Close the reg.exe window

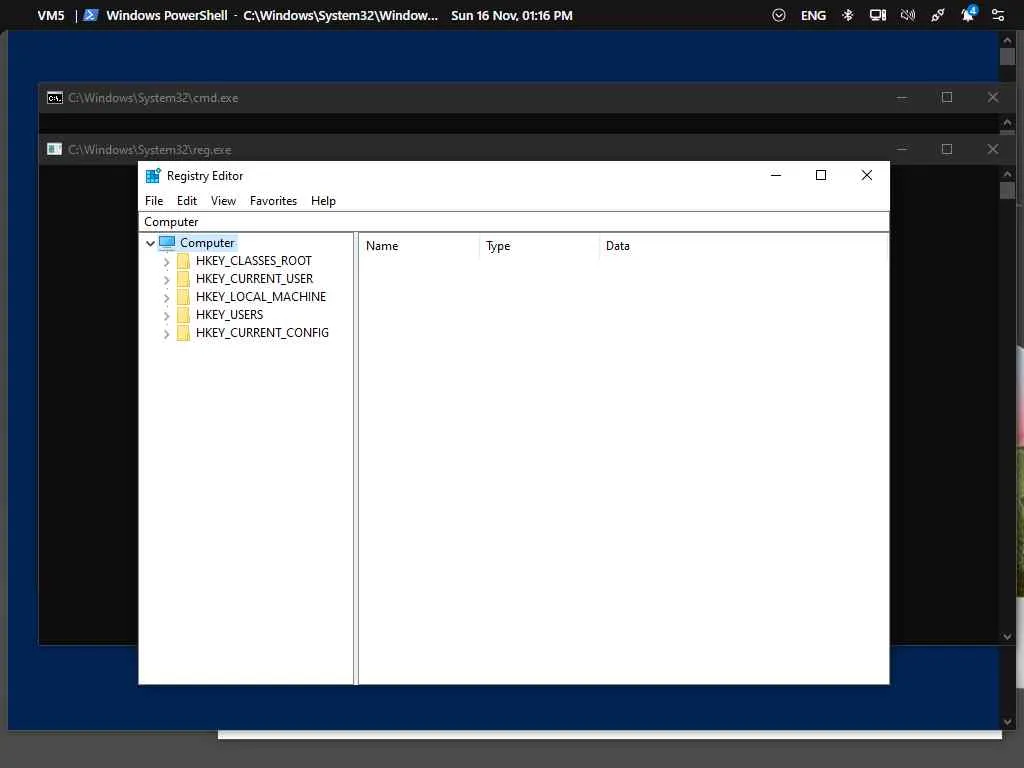tap(993, 150)
